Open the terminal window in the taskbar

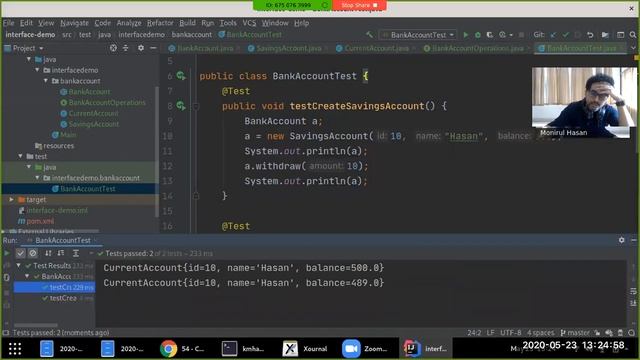point(243,349)
